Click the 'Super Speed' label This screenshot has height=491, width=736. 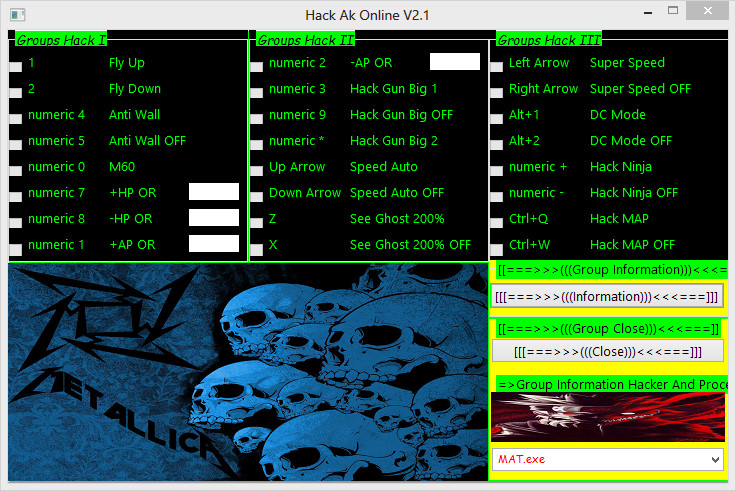627,63
